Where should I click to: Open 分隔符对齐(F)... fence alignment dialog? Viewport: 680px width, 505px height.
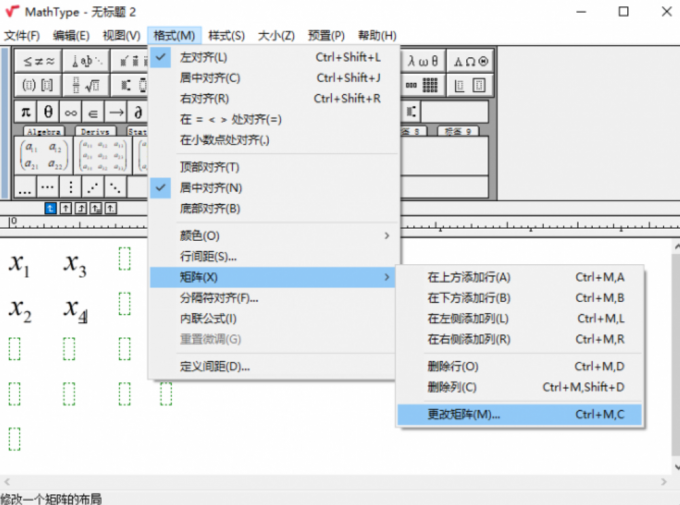pos(272,298)
